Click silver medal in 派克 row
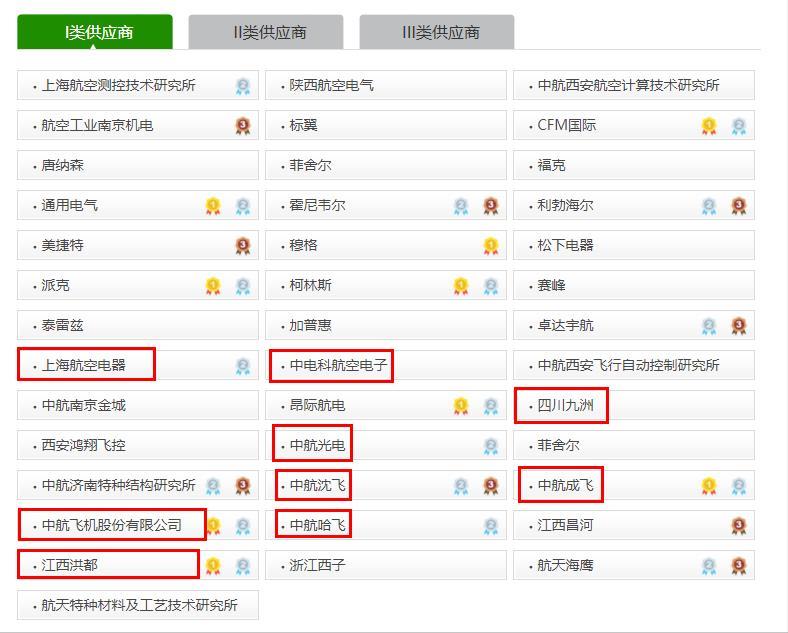 point(243,286)
